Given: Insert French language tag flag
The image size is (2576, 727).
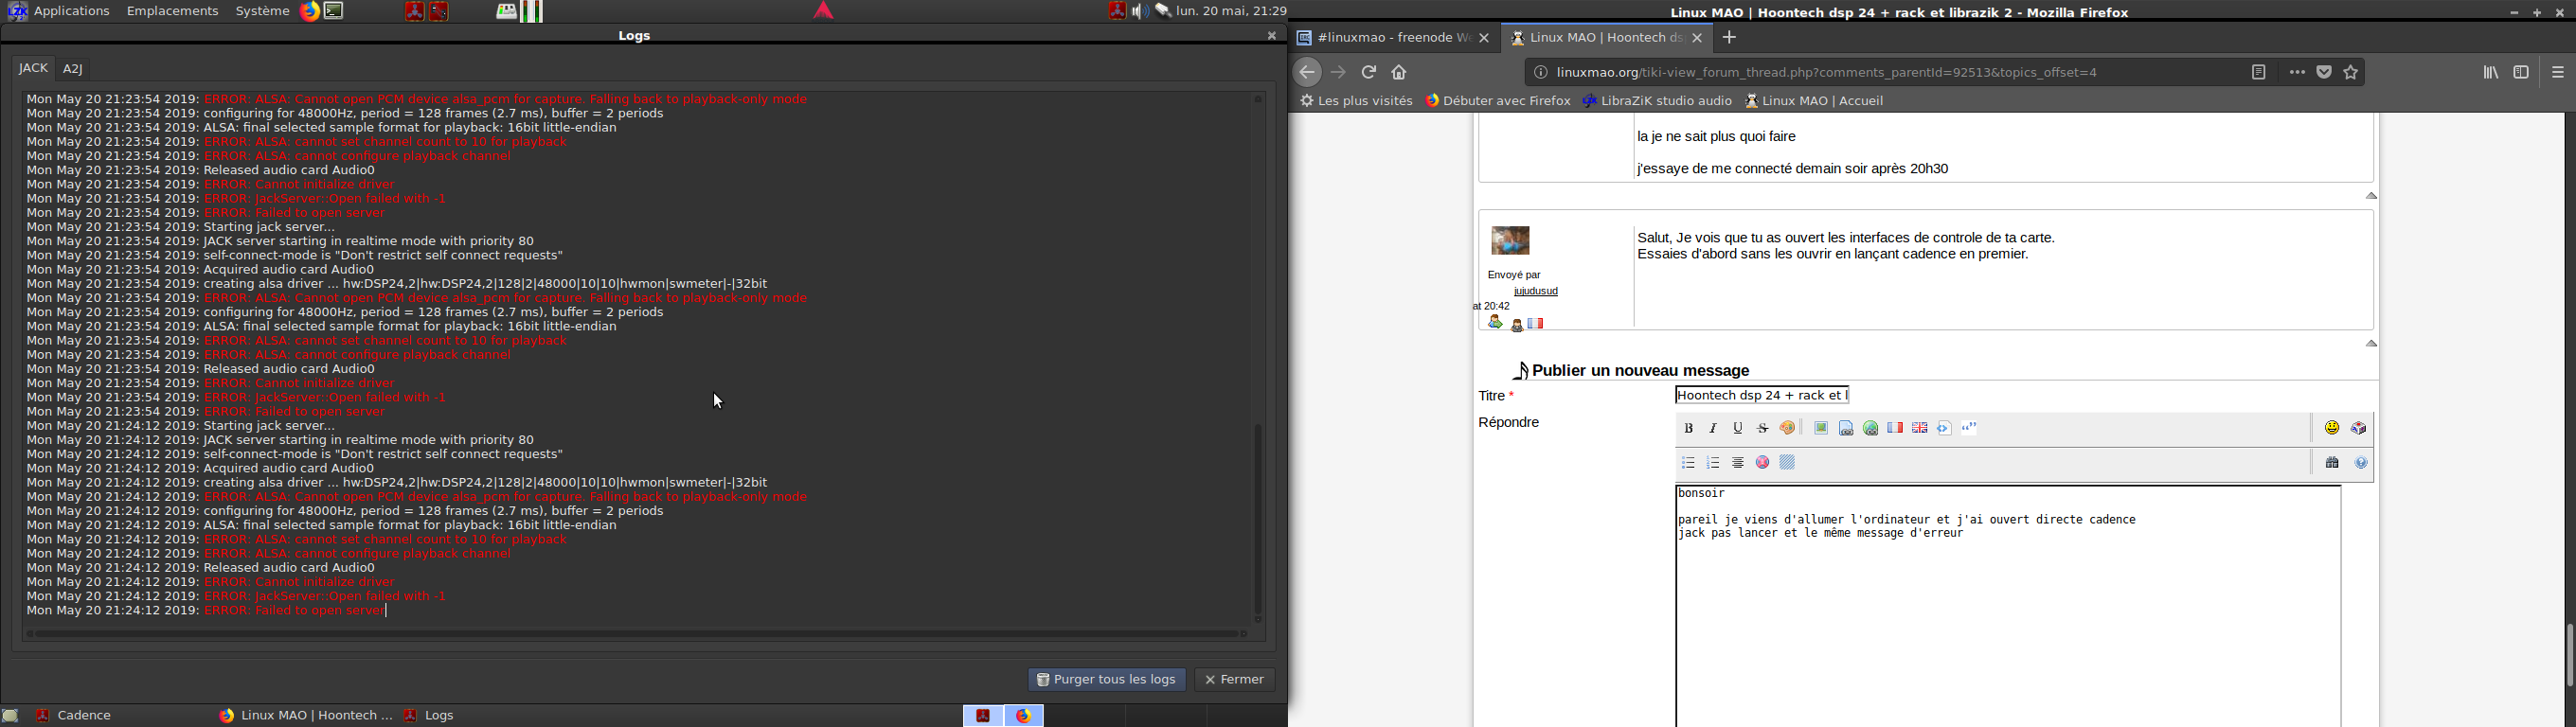Looking at the screenshot, I should 1895,428.
